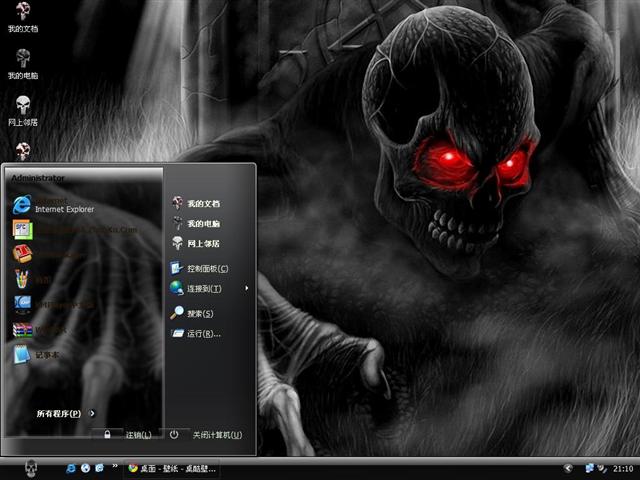Open the red book program icon in Start menu

(22, 254)
